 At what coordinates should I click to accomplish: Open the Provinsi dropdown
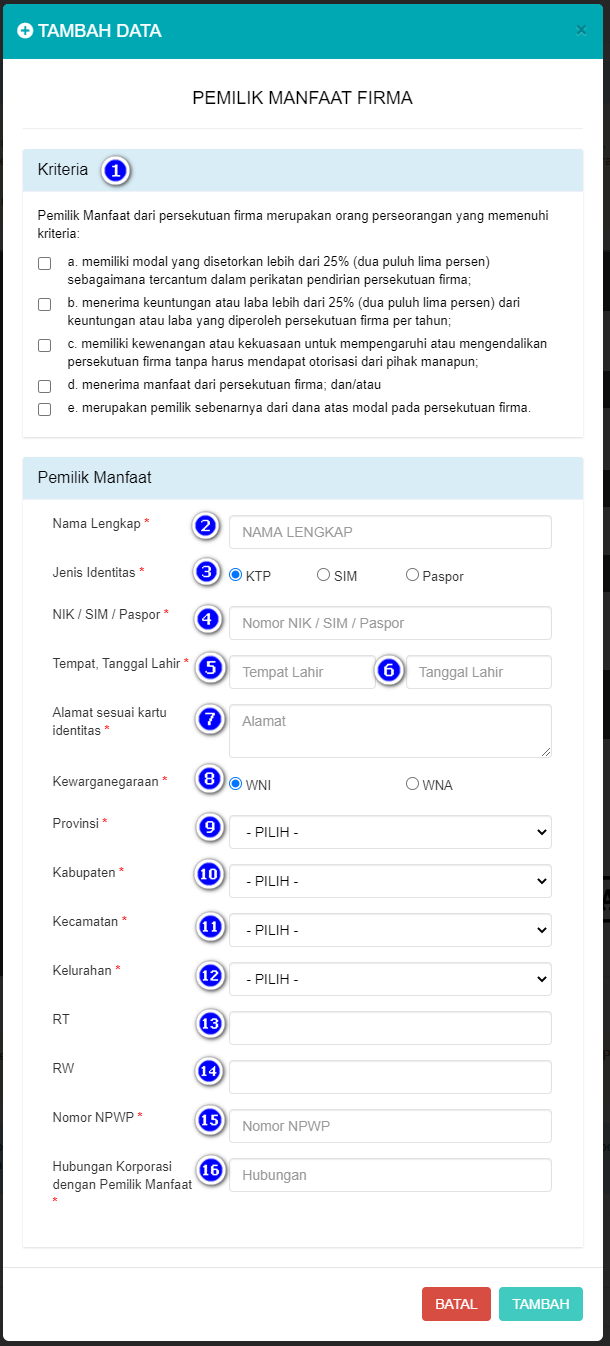[x=390, y=832]
